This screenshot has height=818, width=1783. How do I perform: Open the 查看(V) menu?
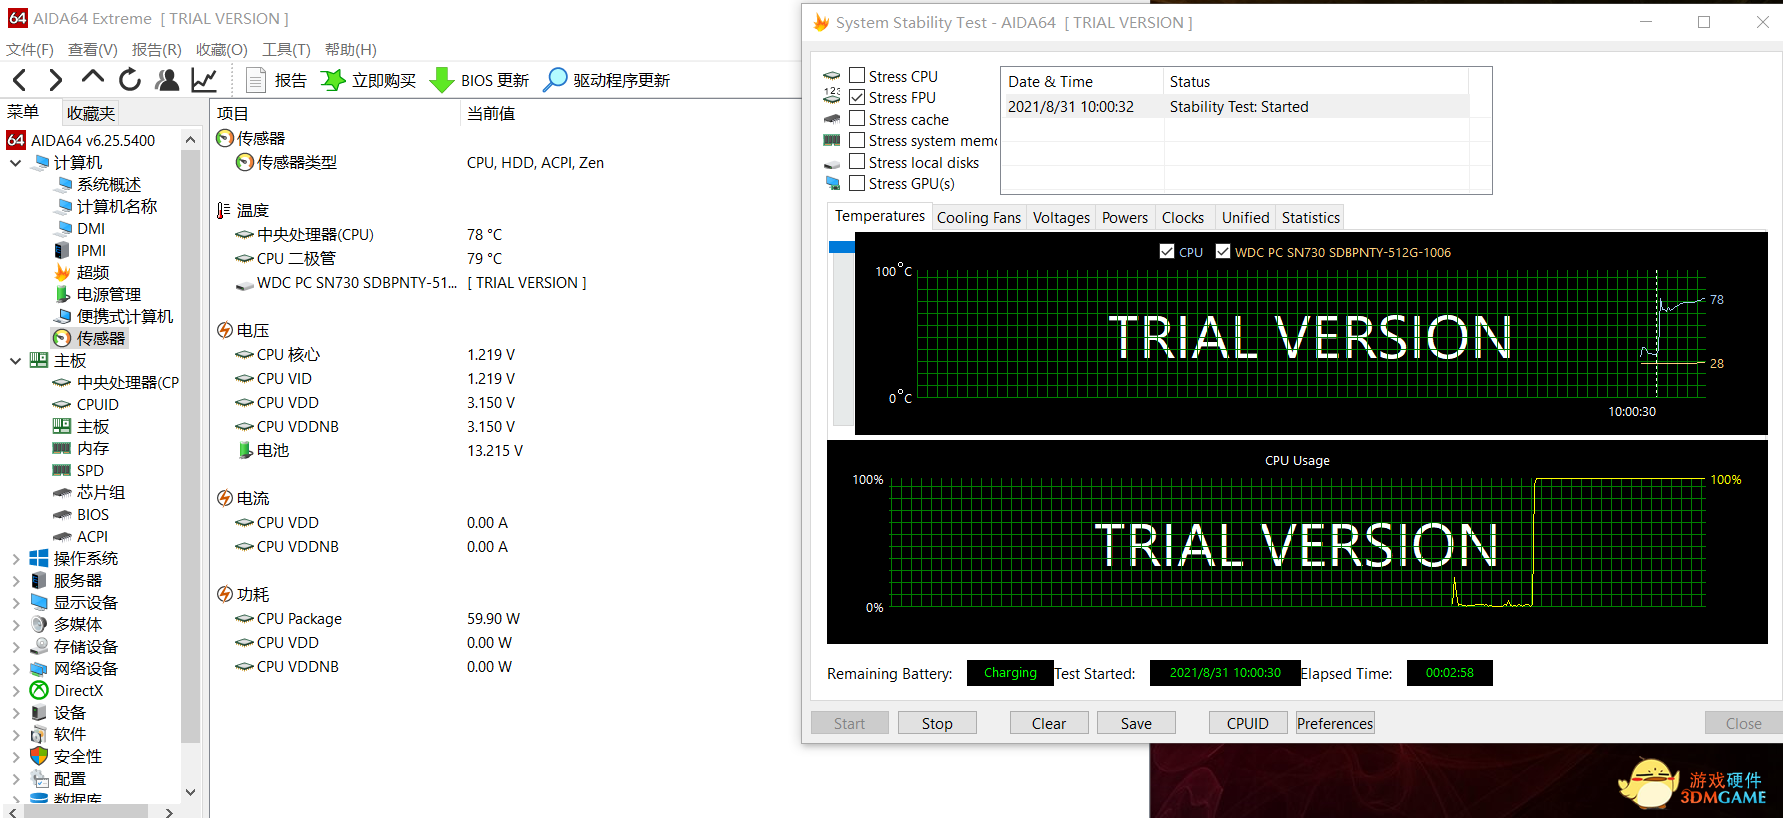point(93,50)
